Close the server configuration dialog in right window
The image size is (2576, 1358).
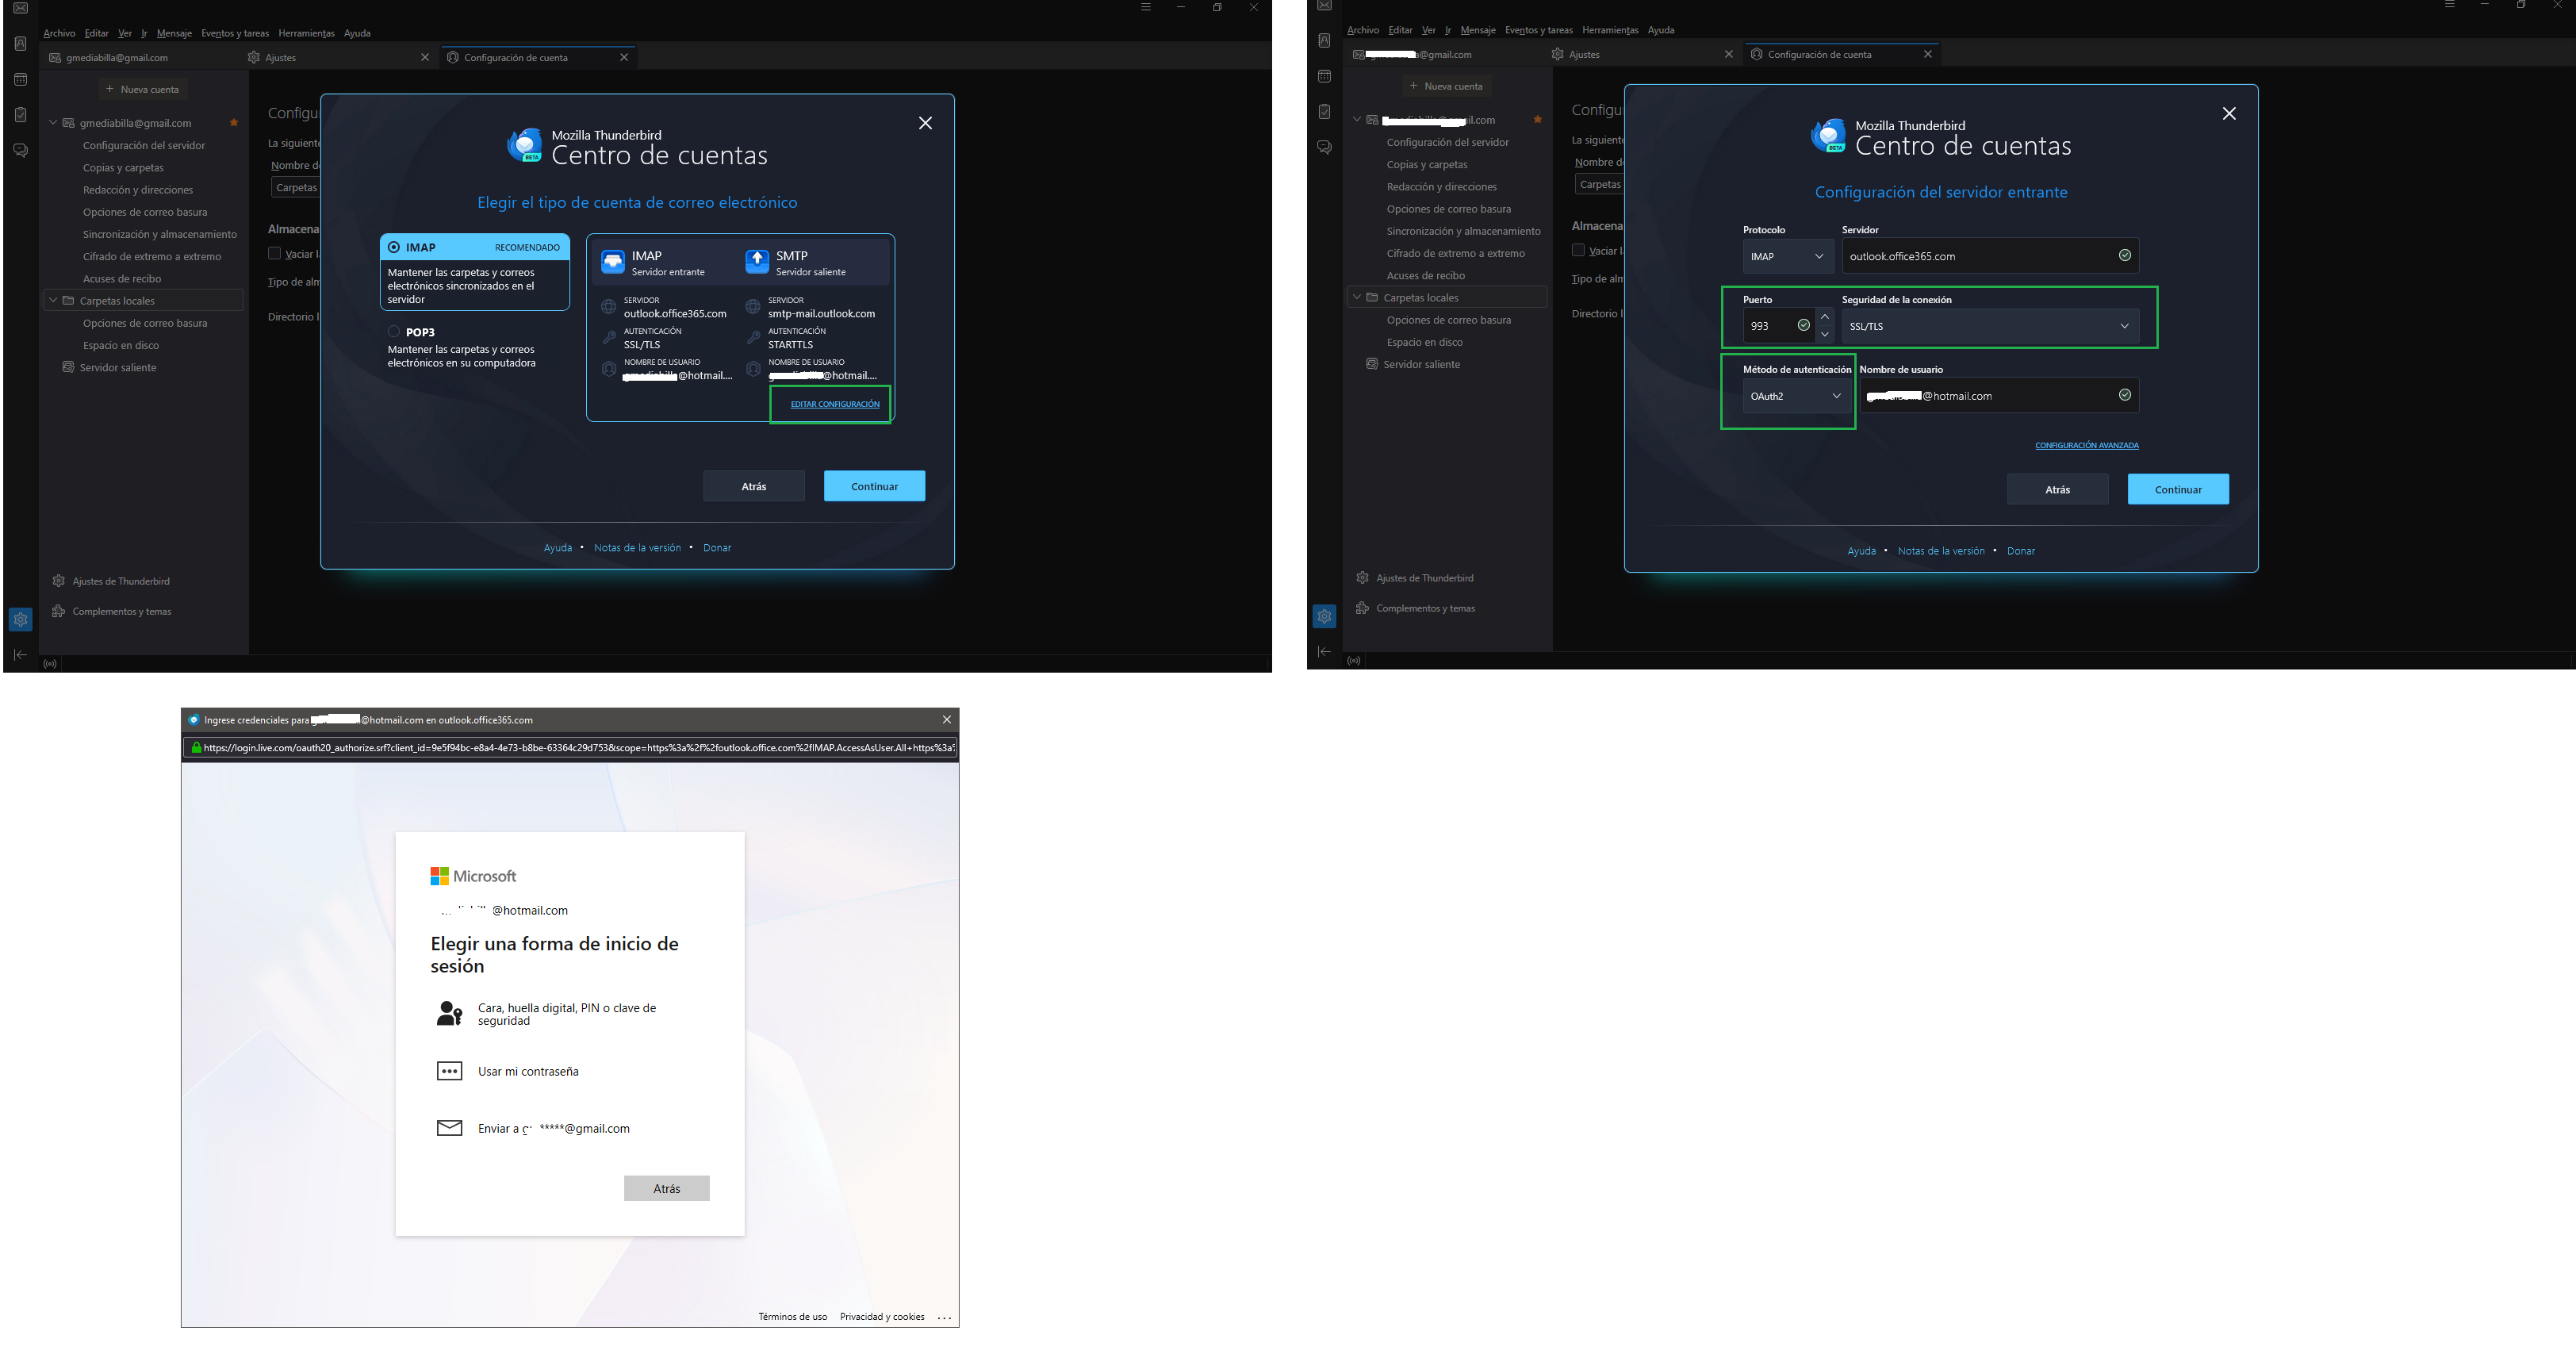(x=2229, y=113)
